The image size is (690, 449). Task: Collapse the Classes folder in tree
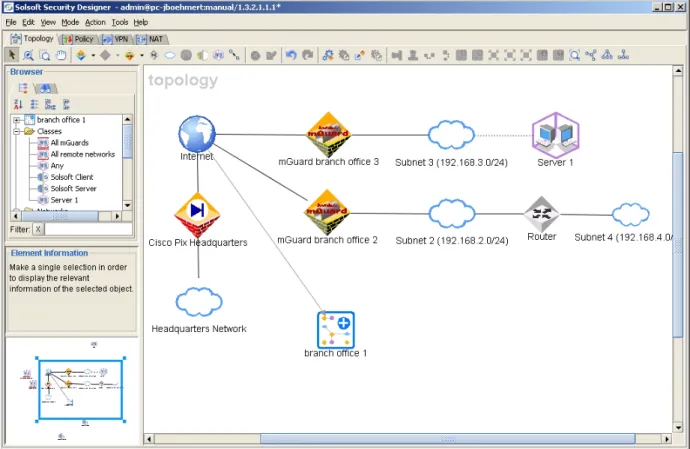pyautogui.click(x=16, y=131)
